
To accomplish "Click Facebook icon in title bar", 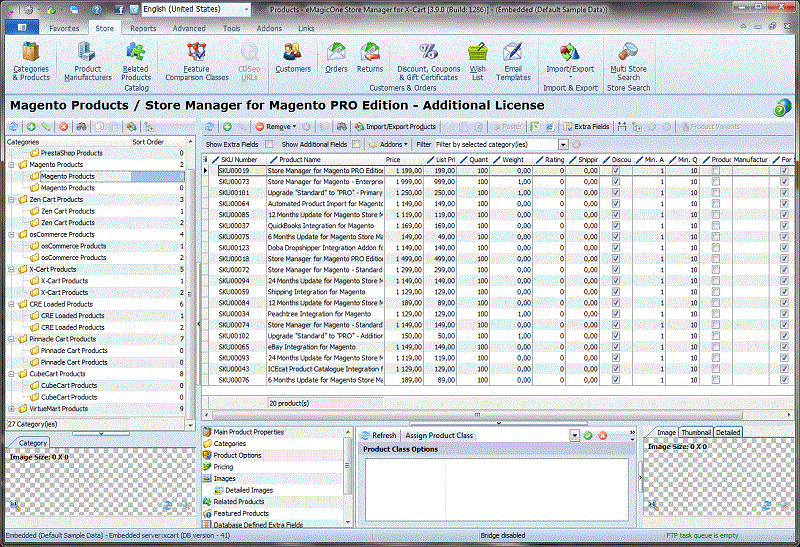I will 119,10.
